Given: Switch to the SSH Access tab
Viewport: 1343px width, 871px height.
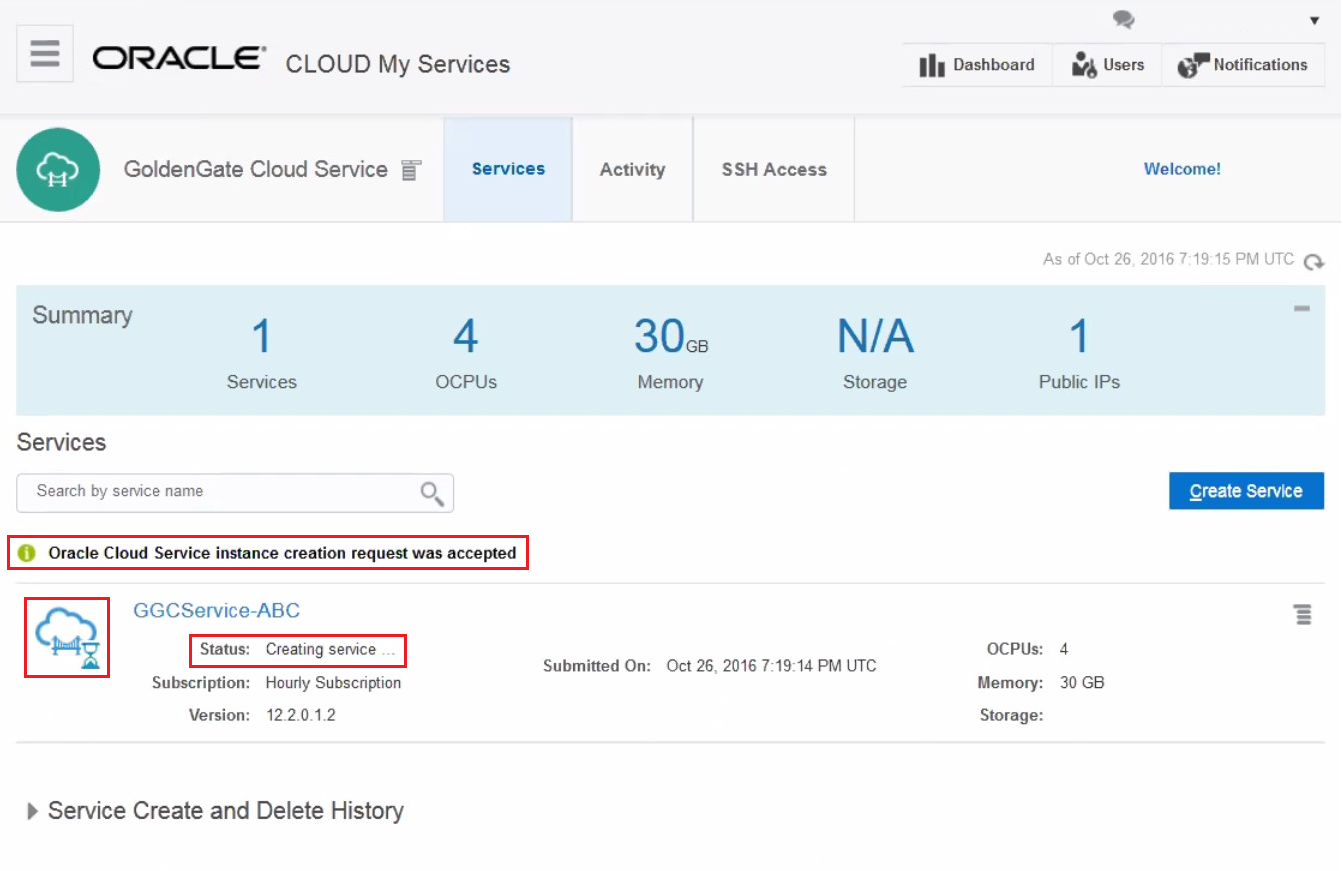Looking at the screenshot, I should [774, 170].
